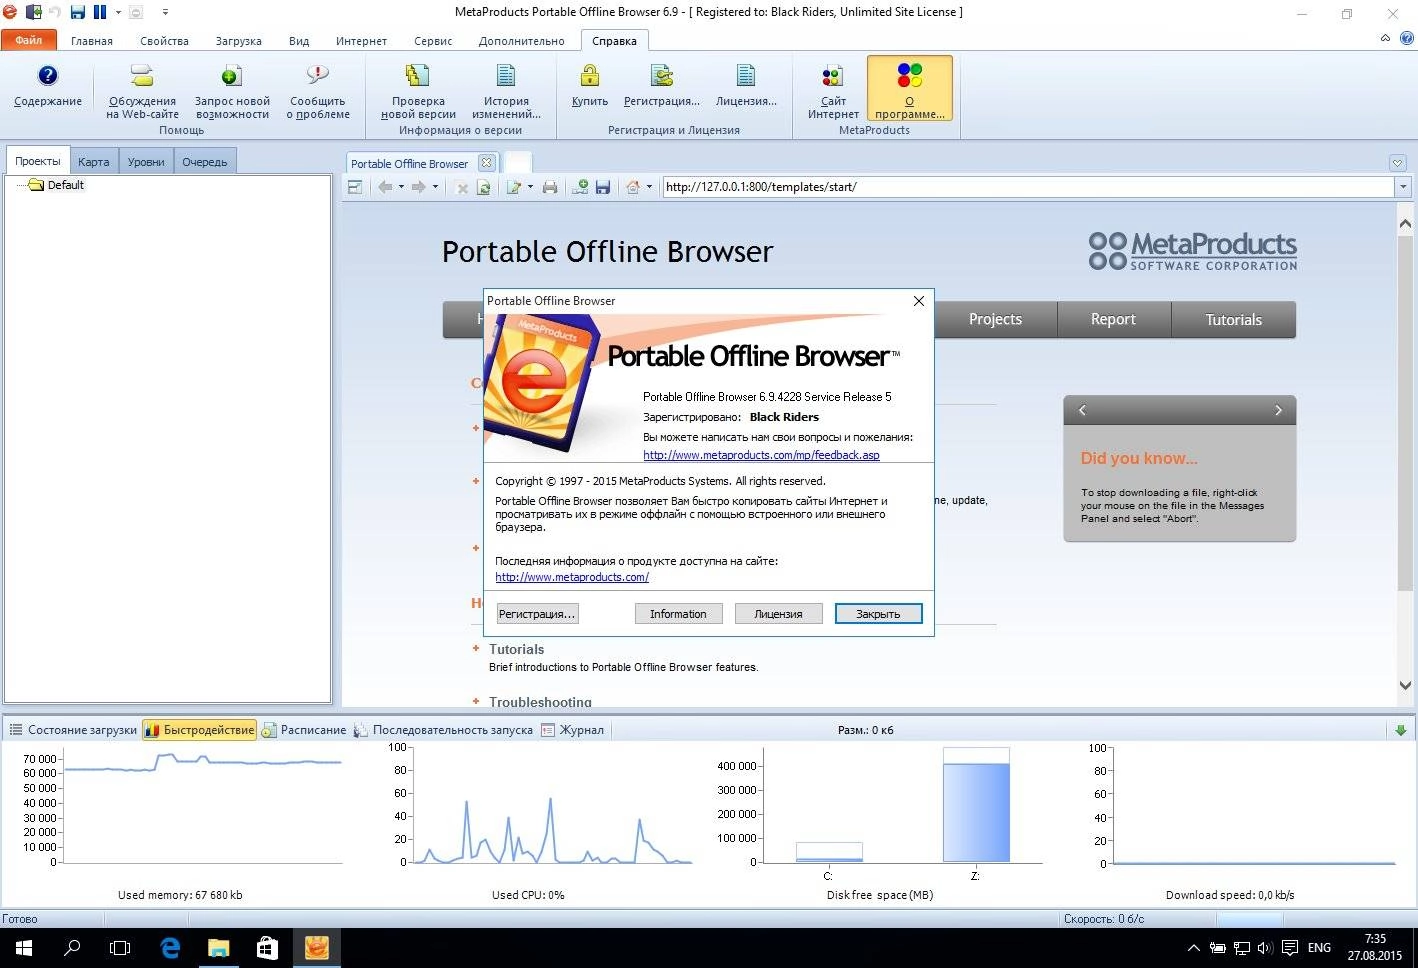The image size is (1418, 968).
Task: Click the back arrow in browser toolbar
Action: pos(385,187)
